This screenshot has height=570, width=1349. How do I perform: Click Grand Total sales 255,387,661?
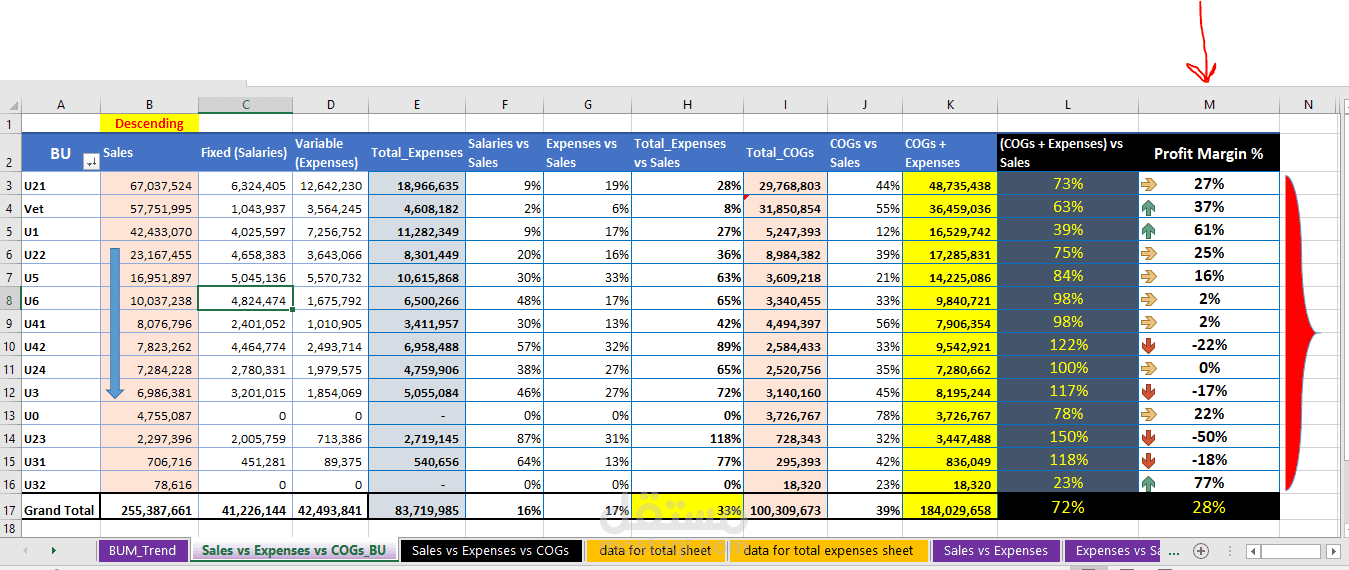point(149,509)
